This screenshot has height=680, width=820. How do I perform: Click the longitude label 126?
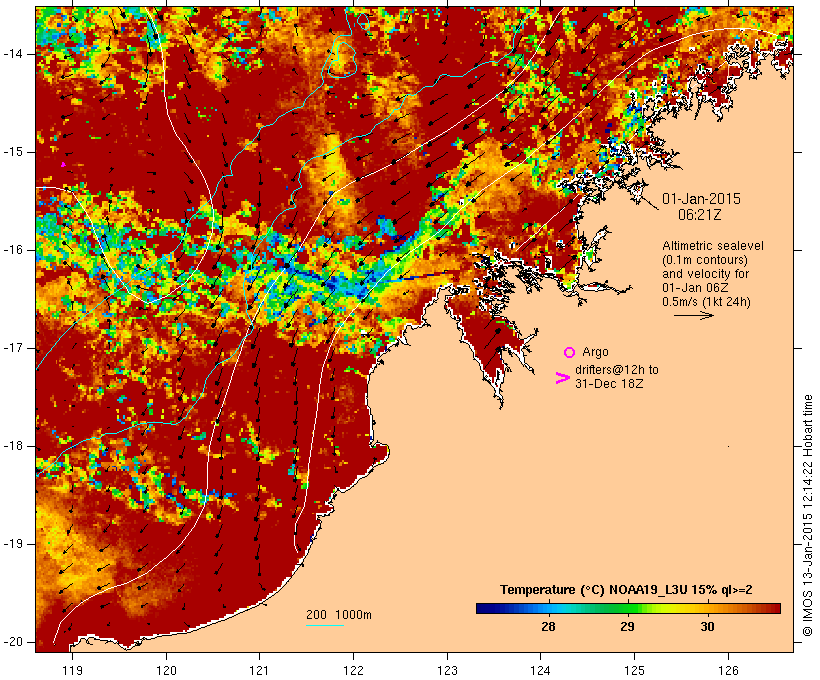728,670
